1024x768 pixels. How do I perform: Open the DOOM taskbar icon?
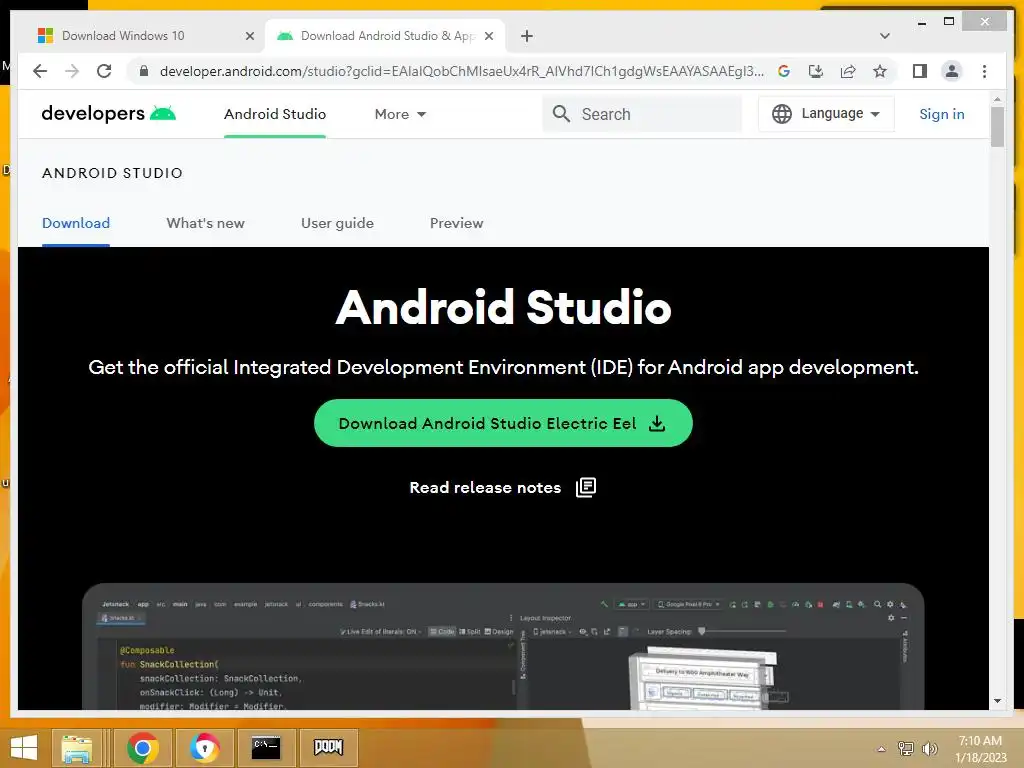328,748
